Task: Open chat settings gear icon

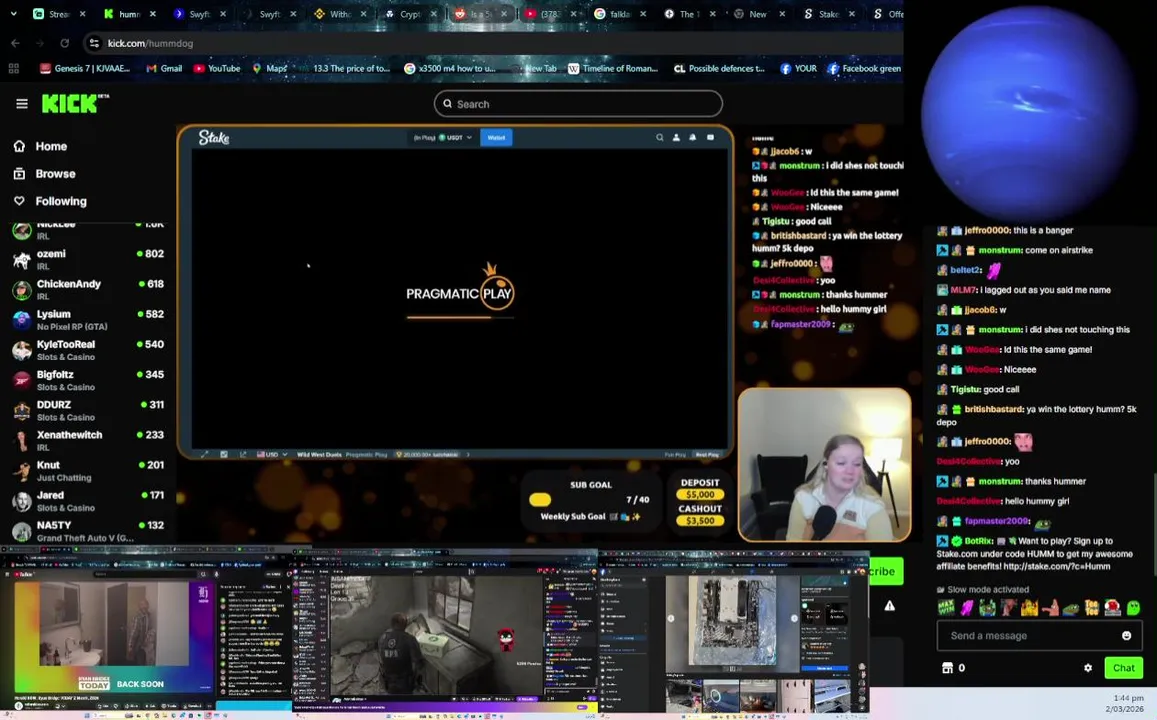Action: [x=1088, y=668]
